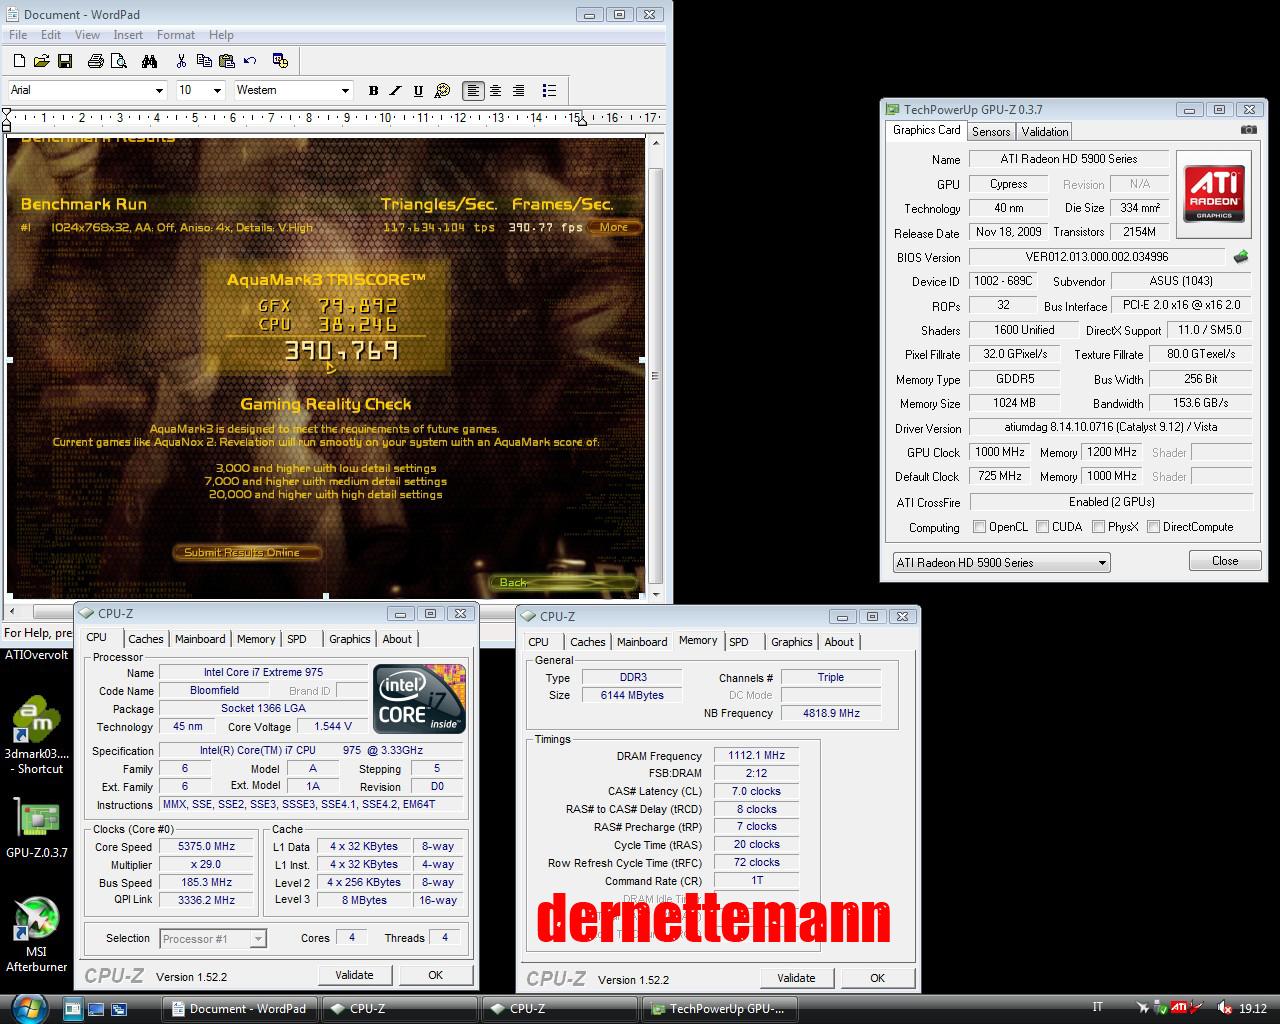Open GPU-Z.0.3.7 desktop icon
The height and width of the screenshot is (1024, 1280).
pos(36,828)
